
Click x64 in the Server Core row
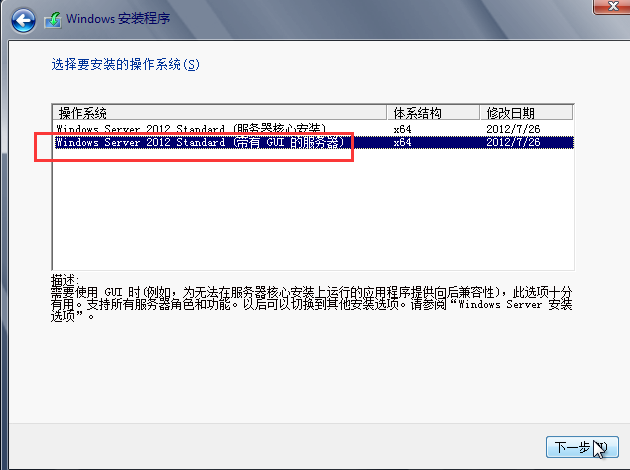[402, 129]
